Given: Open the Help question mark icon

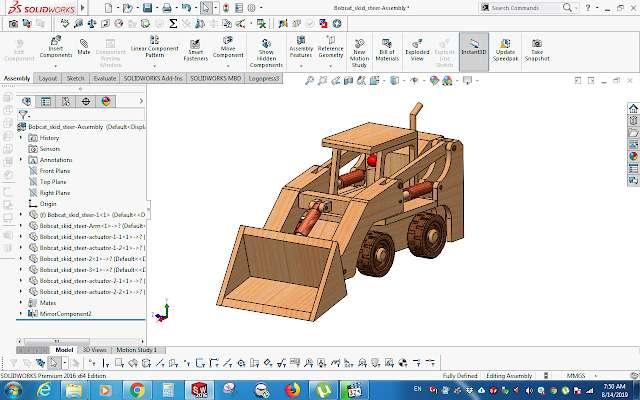Looking at the screenshot, I should 588,8.
